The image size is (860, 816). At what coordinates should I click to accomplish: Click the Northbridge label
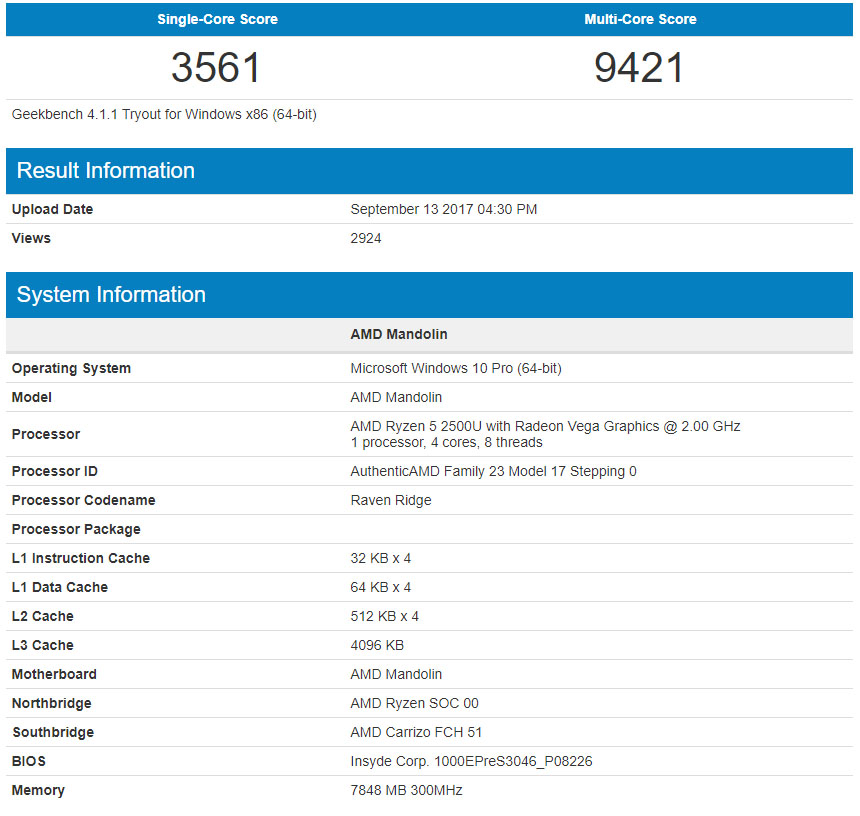(x=52, y=704)
